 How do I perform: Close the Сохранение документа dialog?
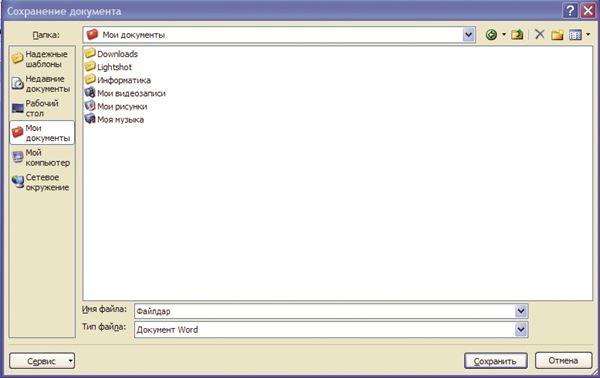(x=588, y=10)
